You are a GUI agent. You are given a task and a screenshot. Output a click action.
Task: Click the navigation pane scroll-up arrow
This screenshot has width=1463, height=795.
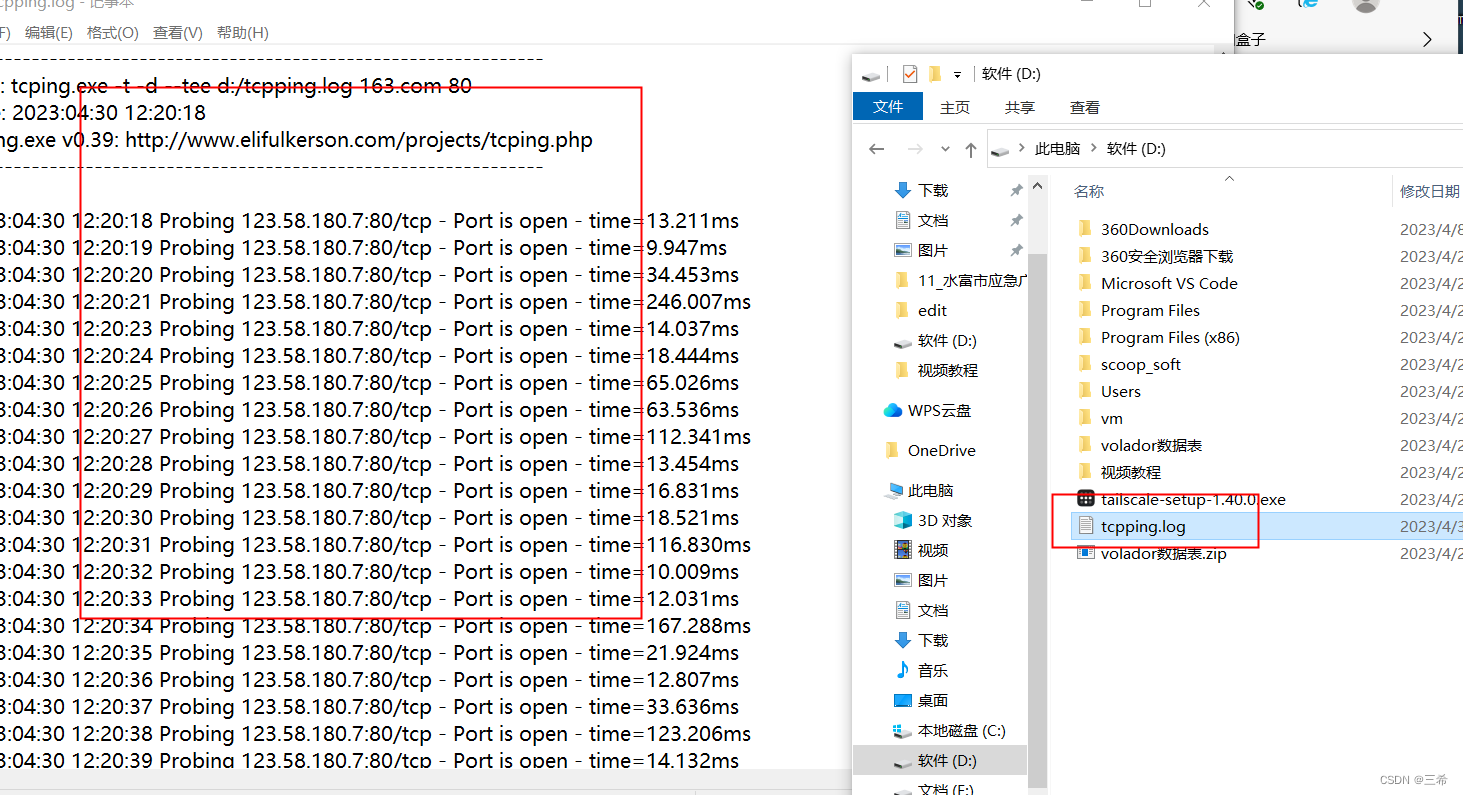pyautogui.click(x=1038, y=187)
